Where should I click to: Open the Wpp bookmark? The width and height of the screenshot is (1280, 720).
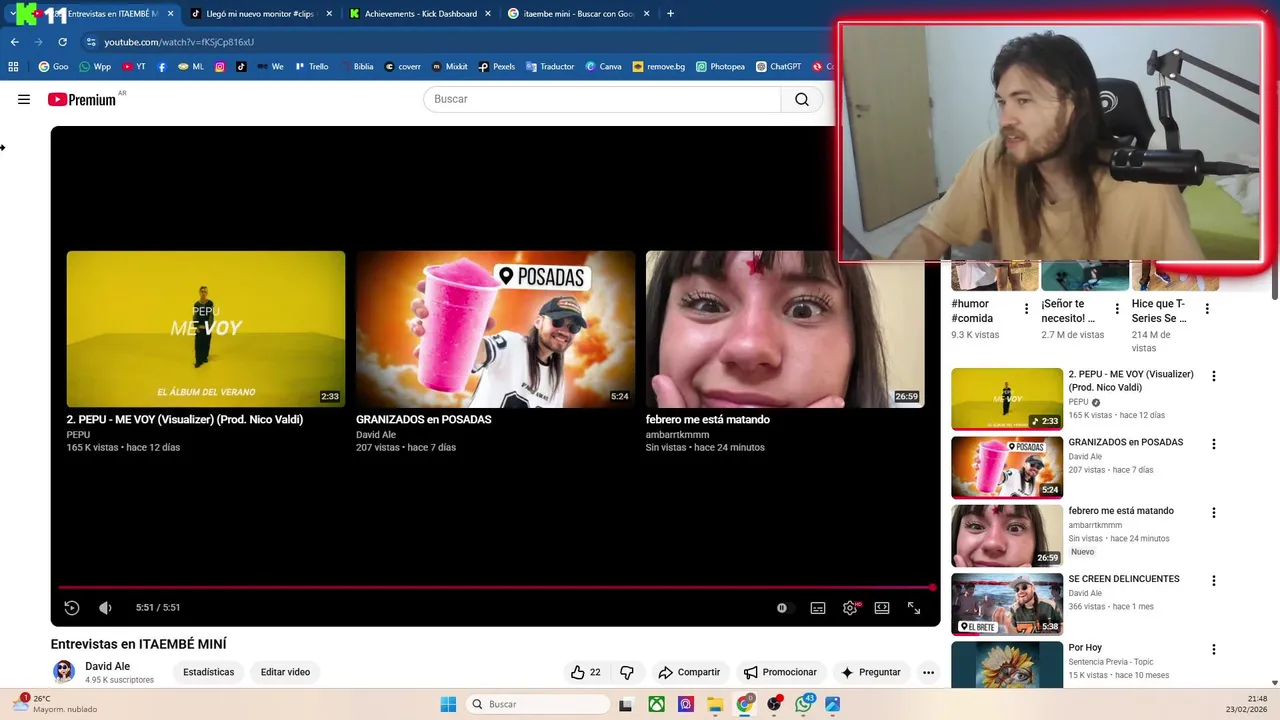(95, 67)
